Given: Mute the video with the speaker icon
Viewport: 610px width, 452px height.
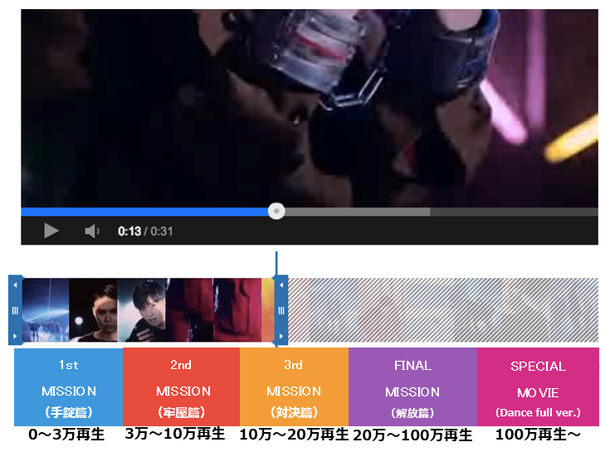Looking at the screenshot, I should (92, 231).
